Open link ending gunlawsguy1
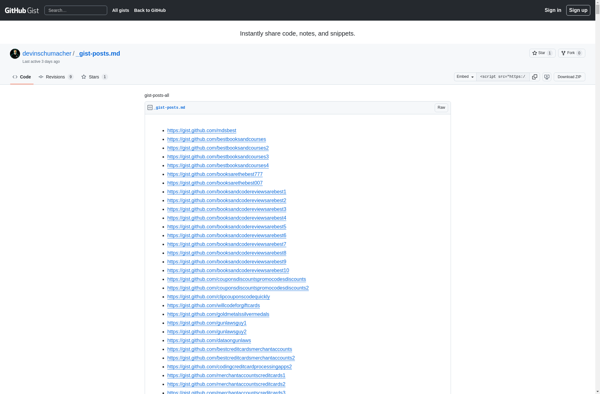The image size is (600, 394). pyautogui.click(x=207, y=323)
